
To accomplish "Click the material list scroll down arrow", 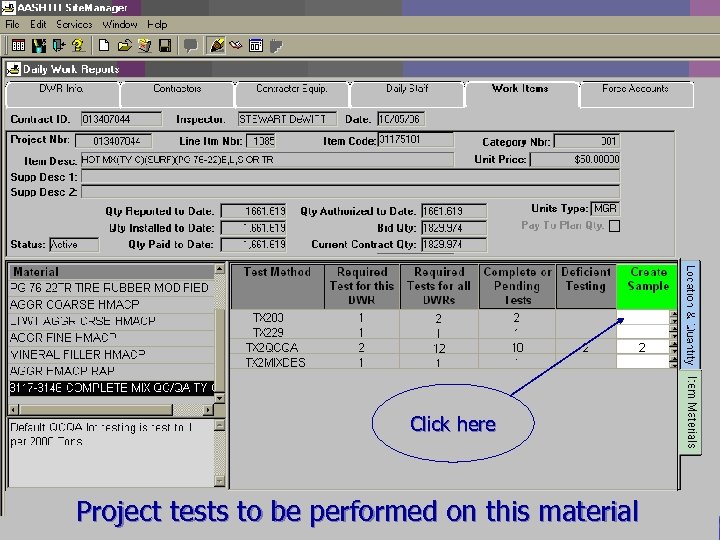I will pos(219,398).
